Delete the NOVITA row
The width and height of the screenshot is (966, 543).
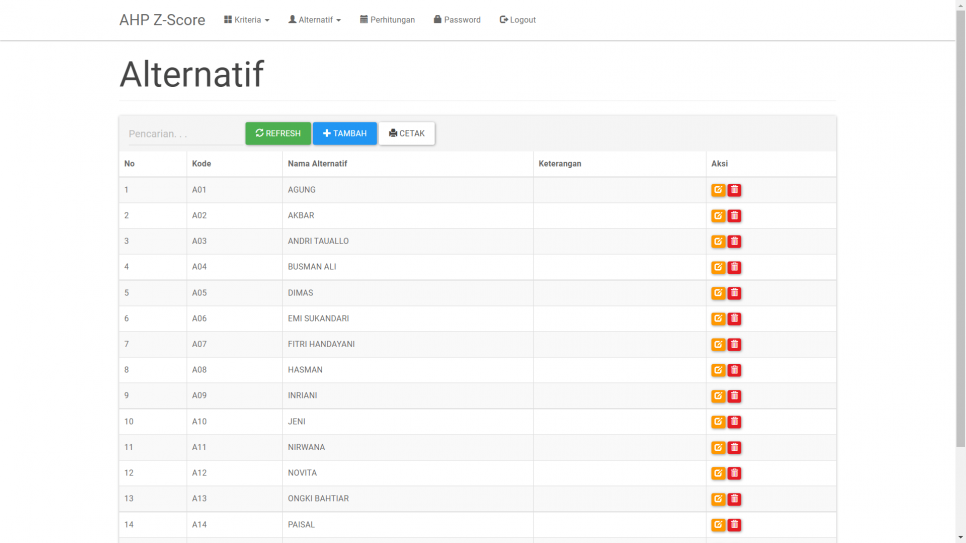[x=734, y=473]
